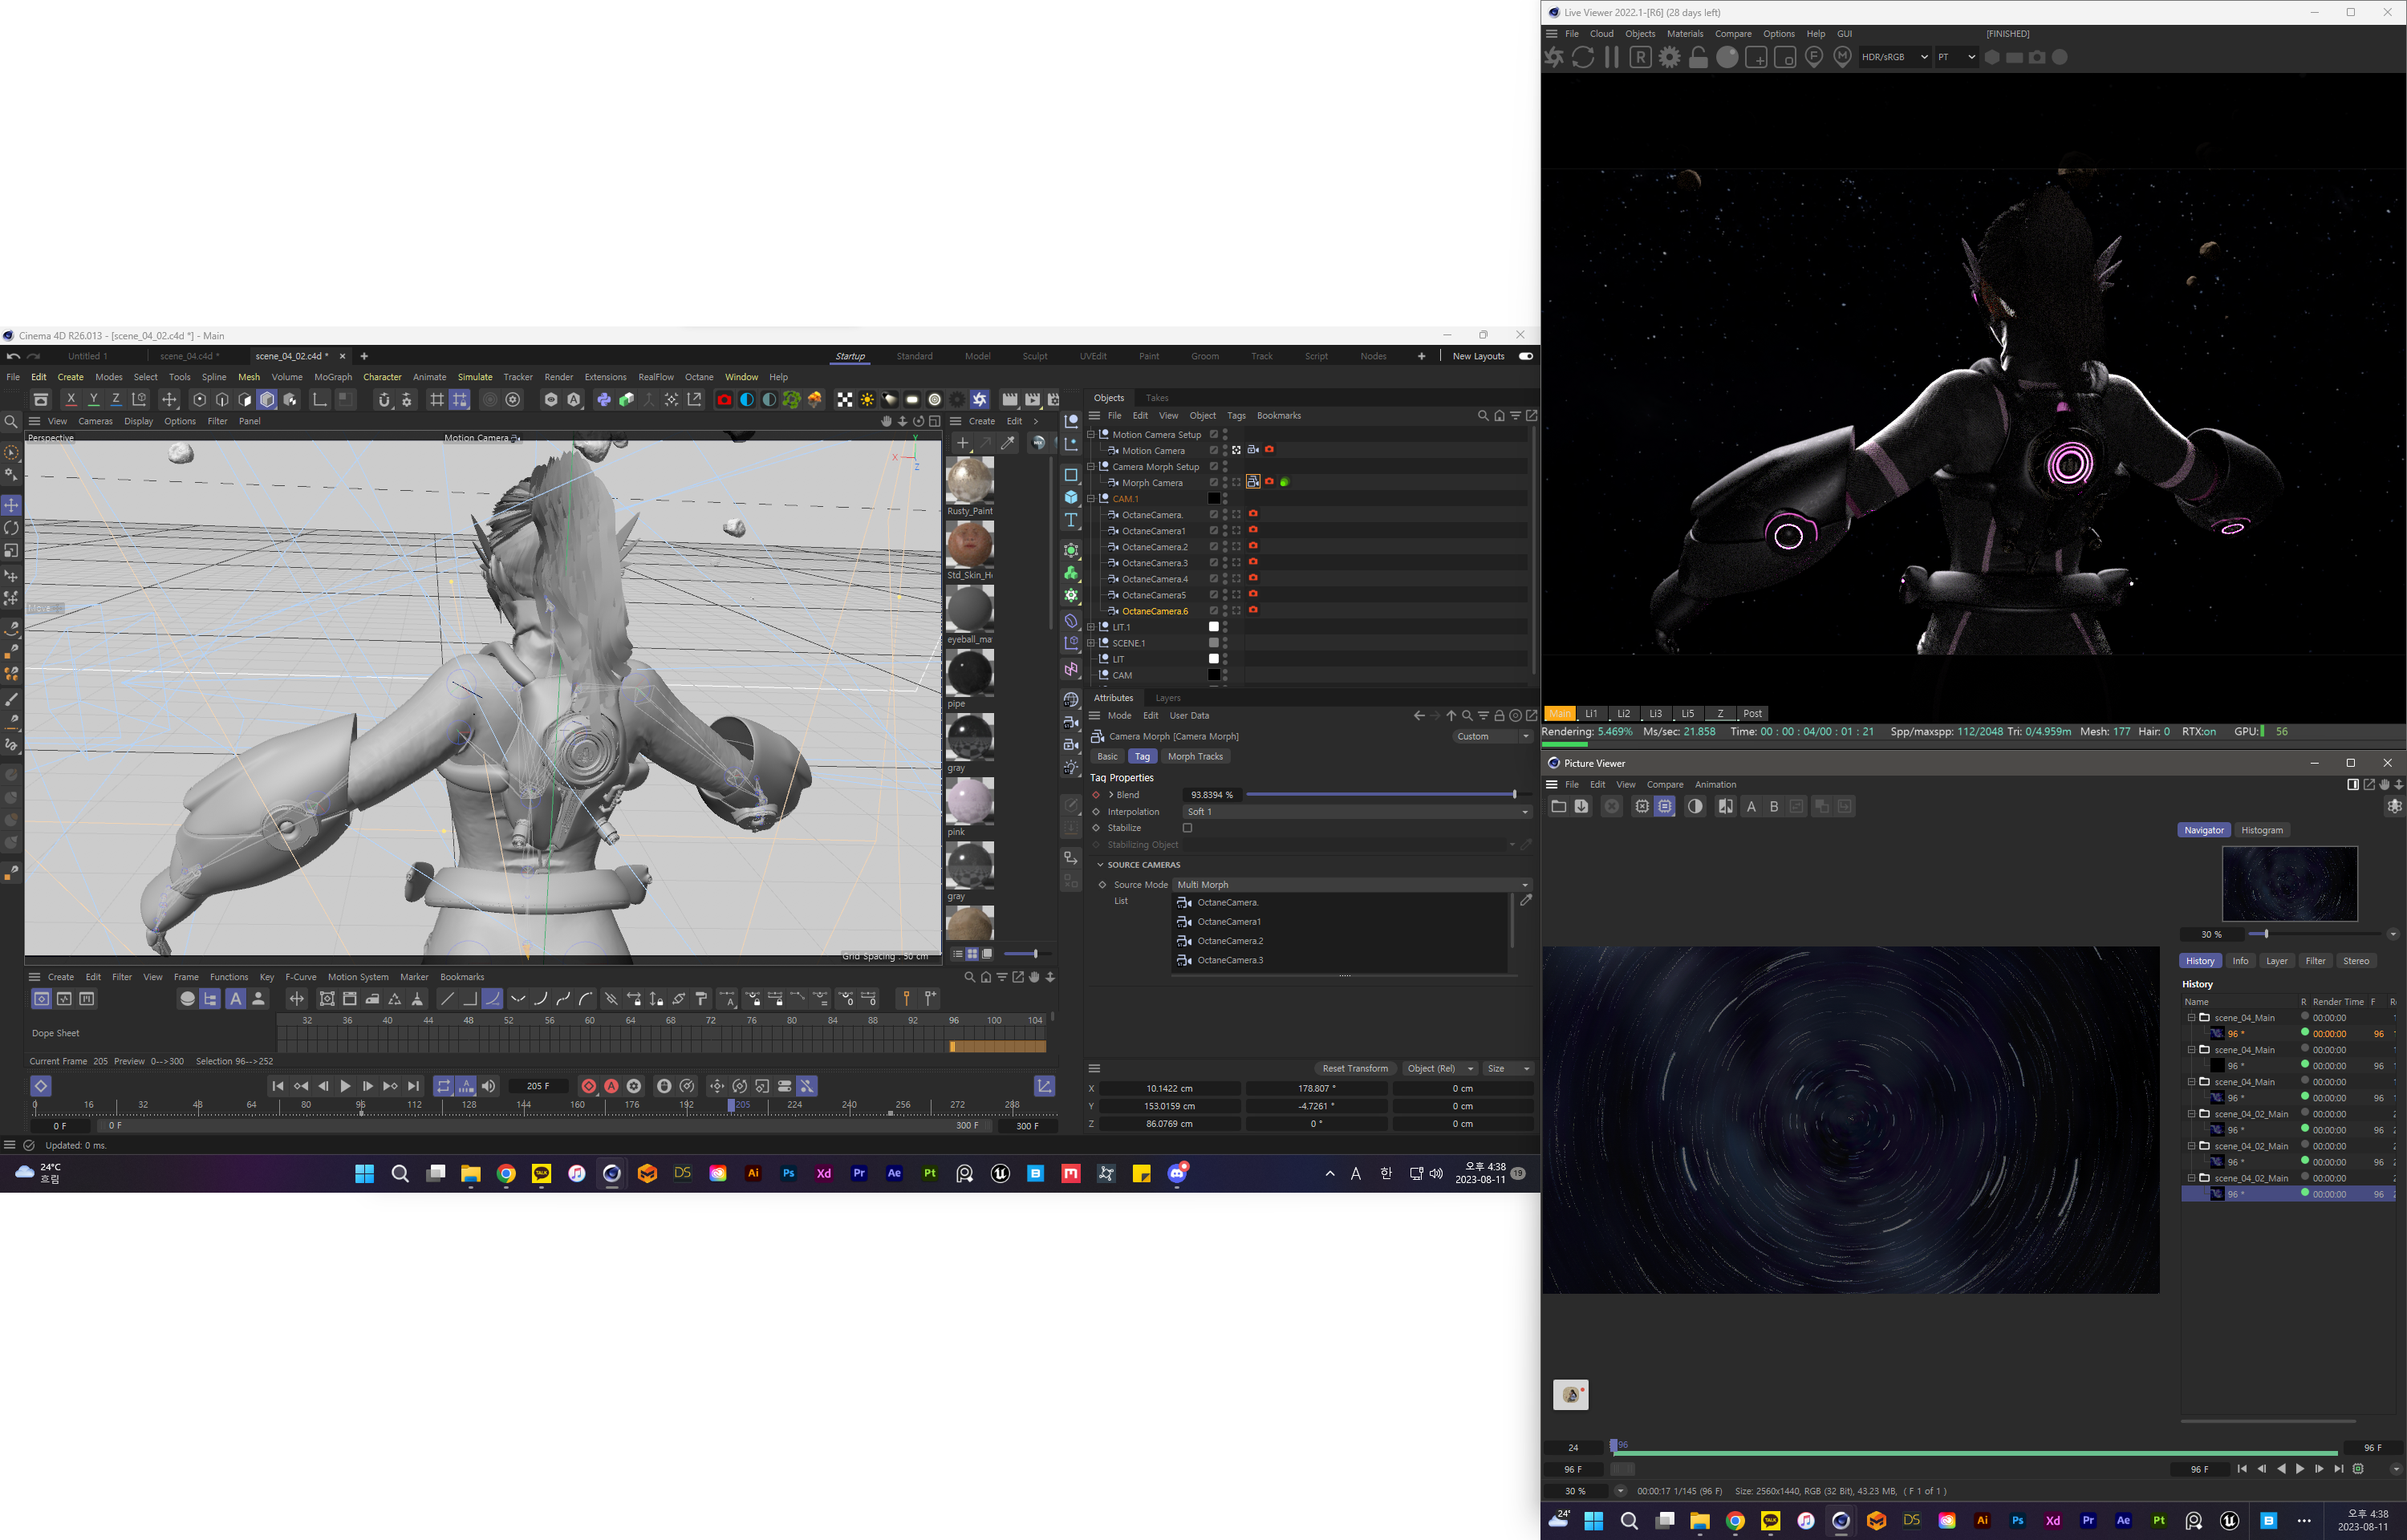Open the Source Mode Multi Morph dropdown

click(x=1352, y=885)
